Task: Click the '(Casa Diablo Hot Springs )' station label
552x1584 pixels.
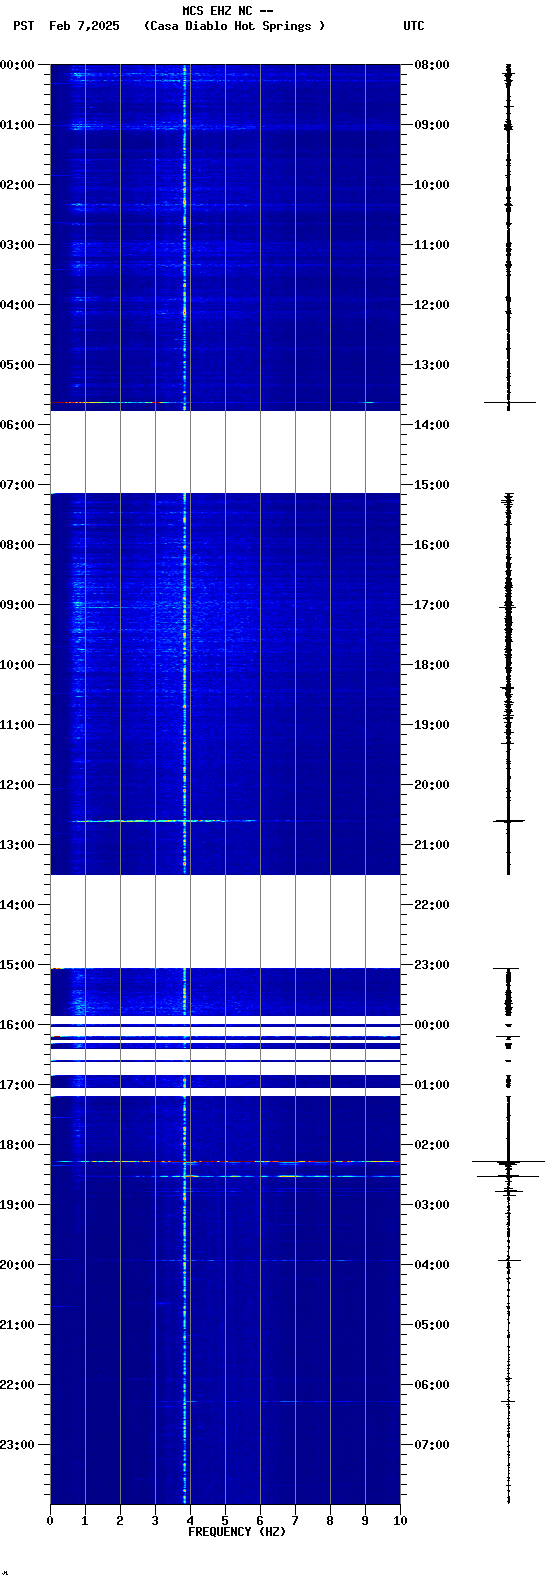Action: coord(235,26)
